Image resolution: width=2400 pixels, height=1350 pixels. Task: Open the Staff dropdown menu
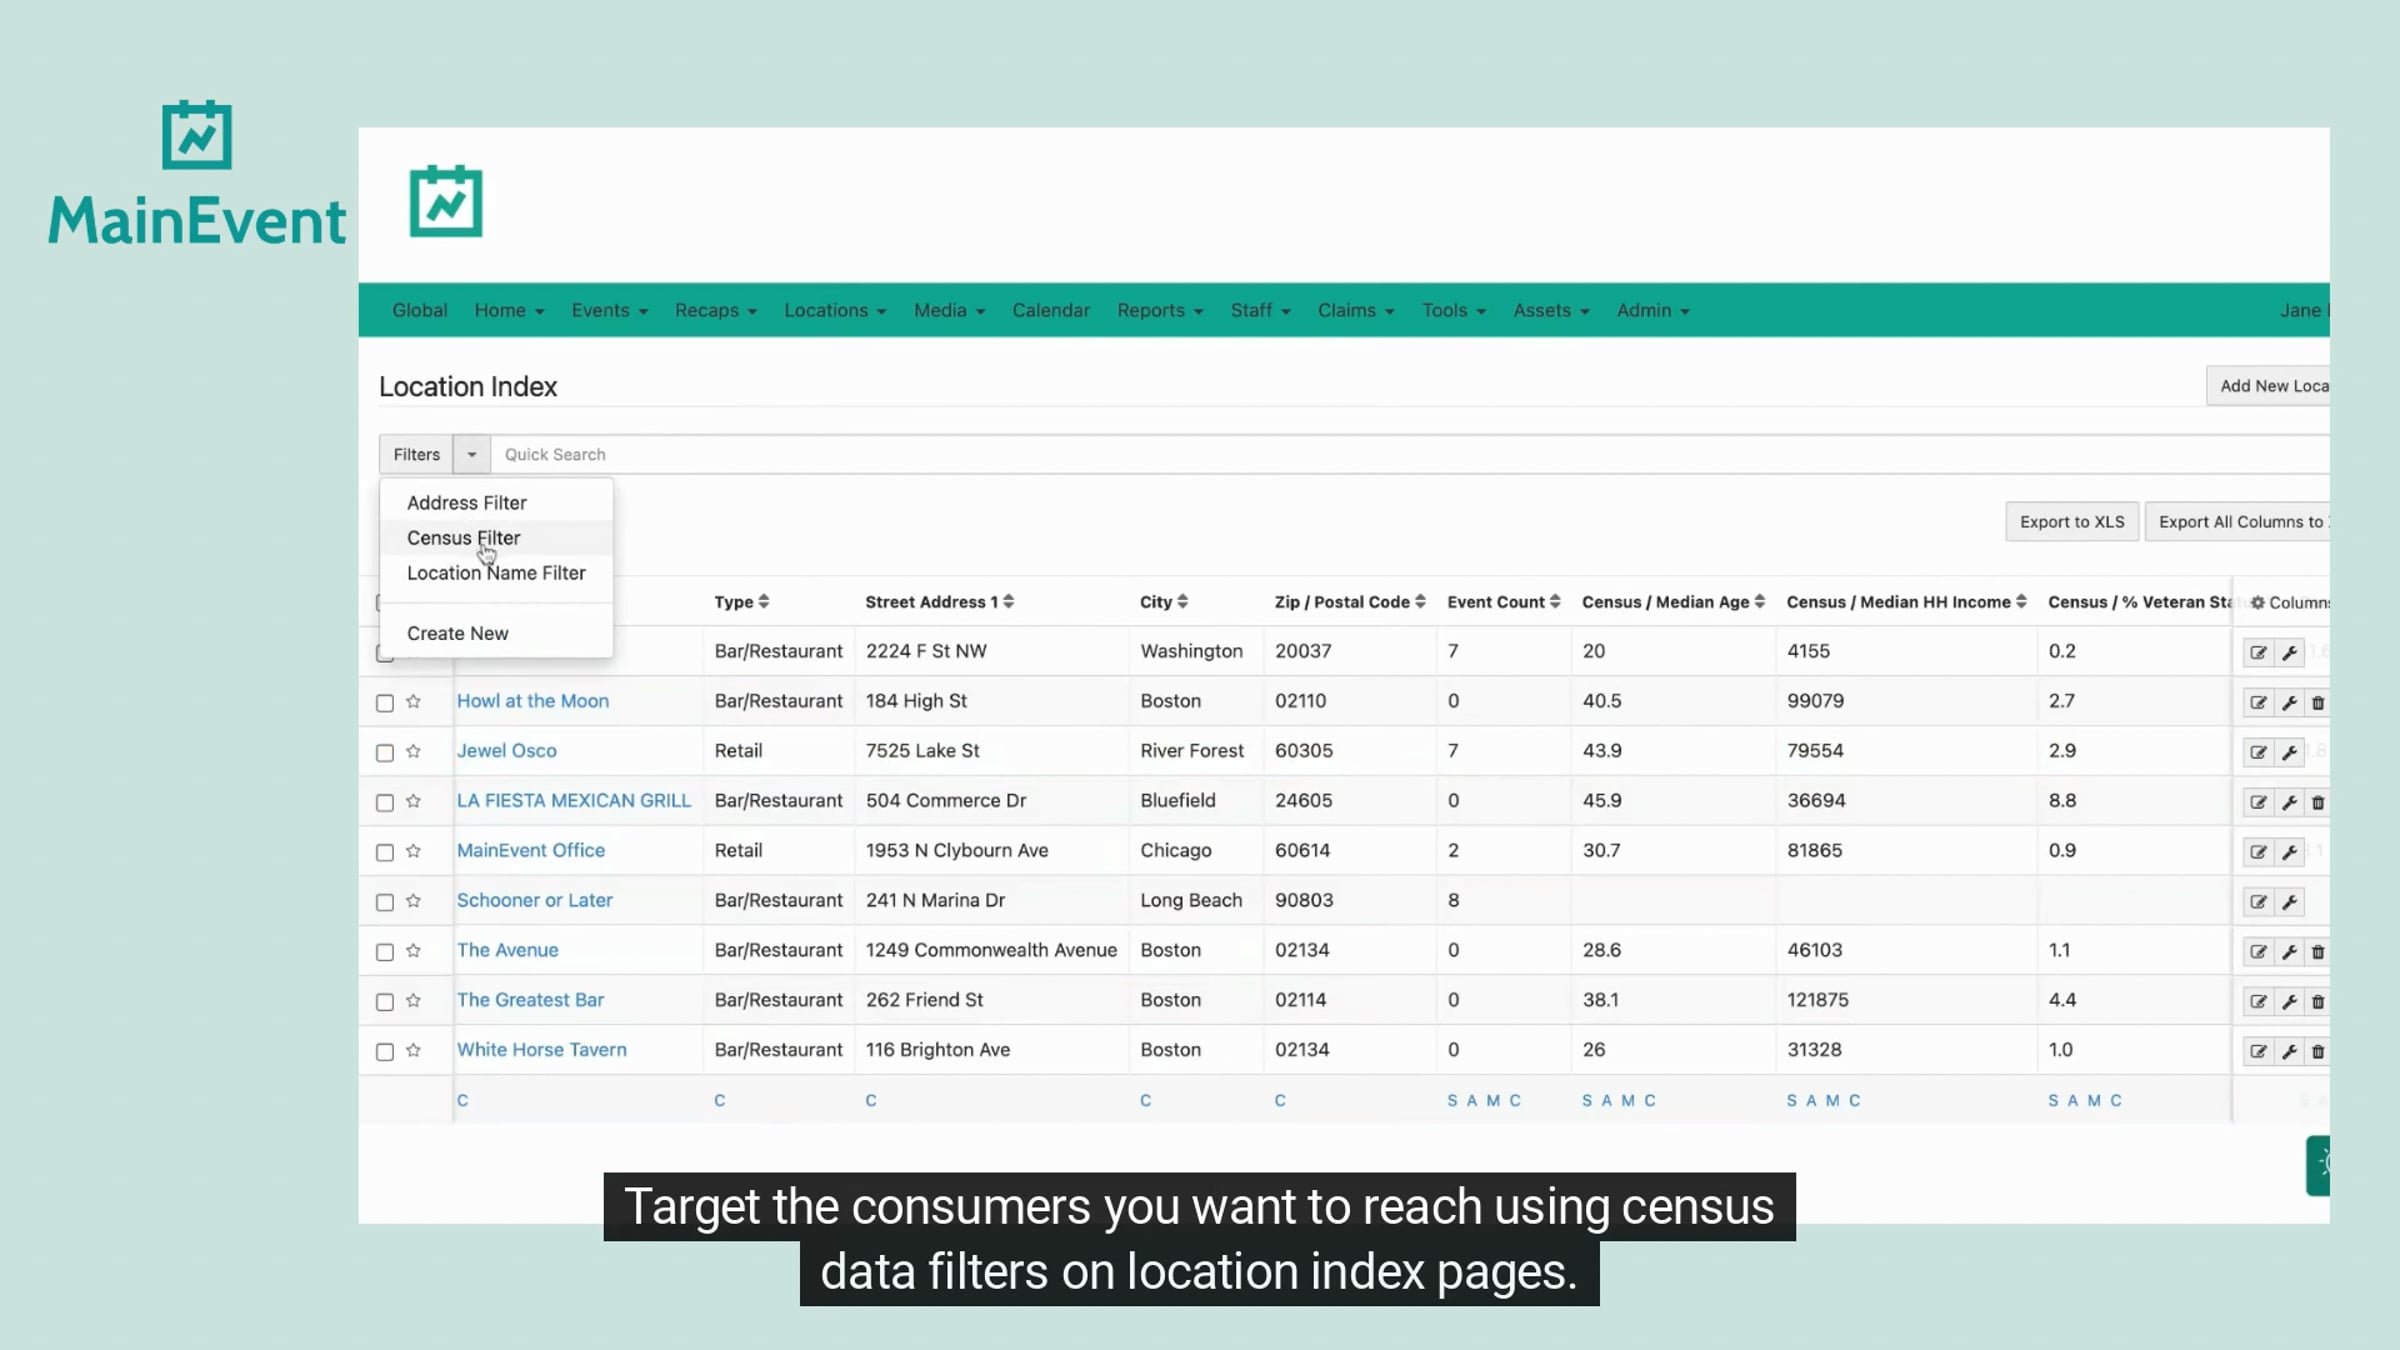click(1260, 310)
